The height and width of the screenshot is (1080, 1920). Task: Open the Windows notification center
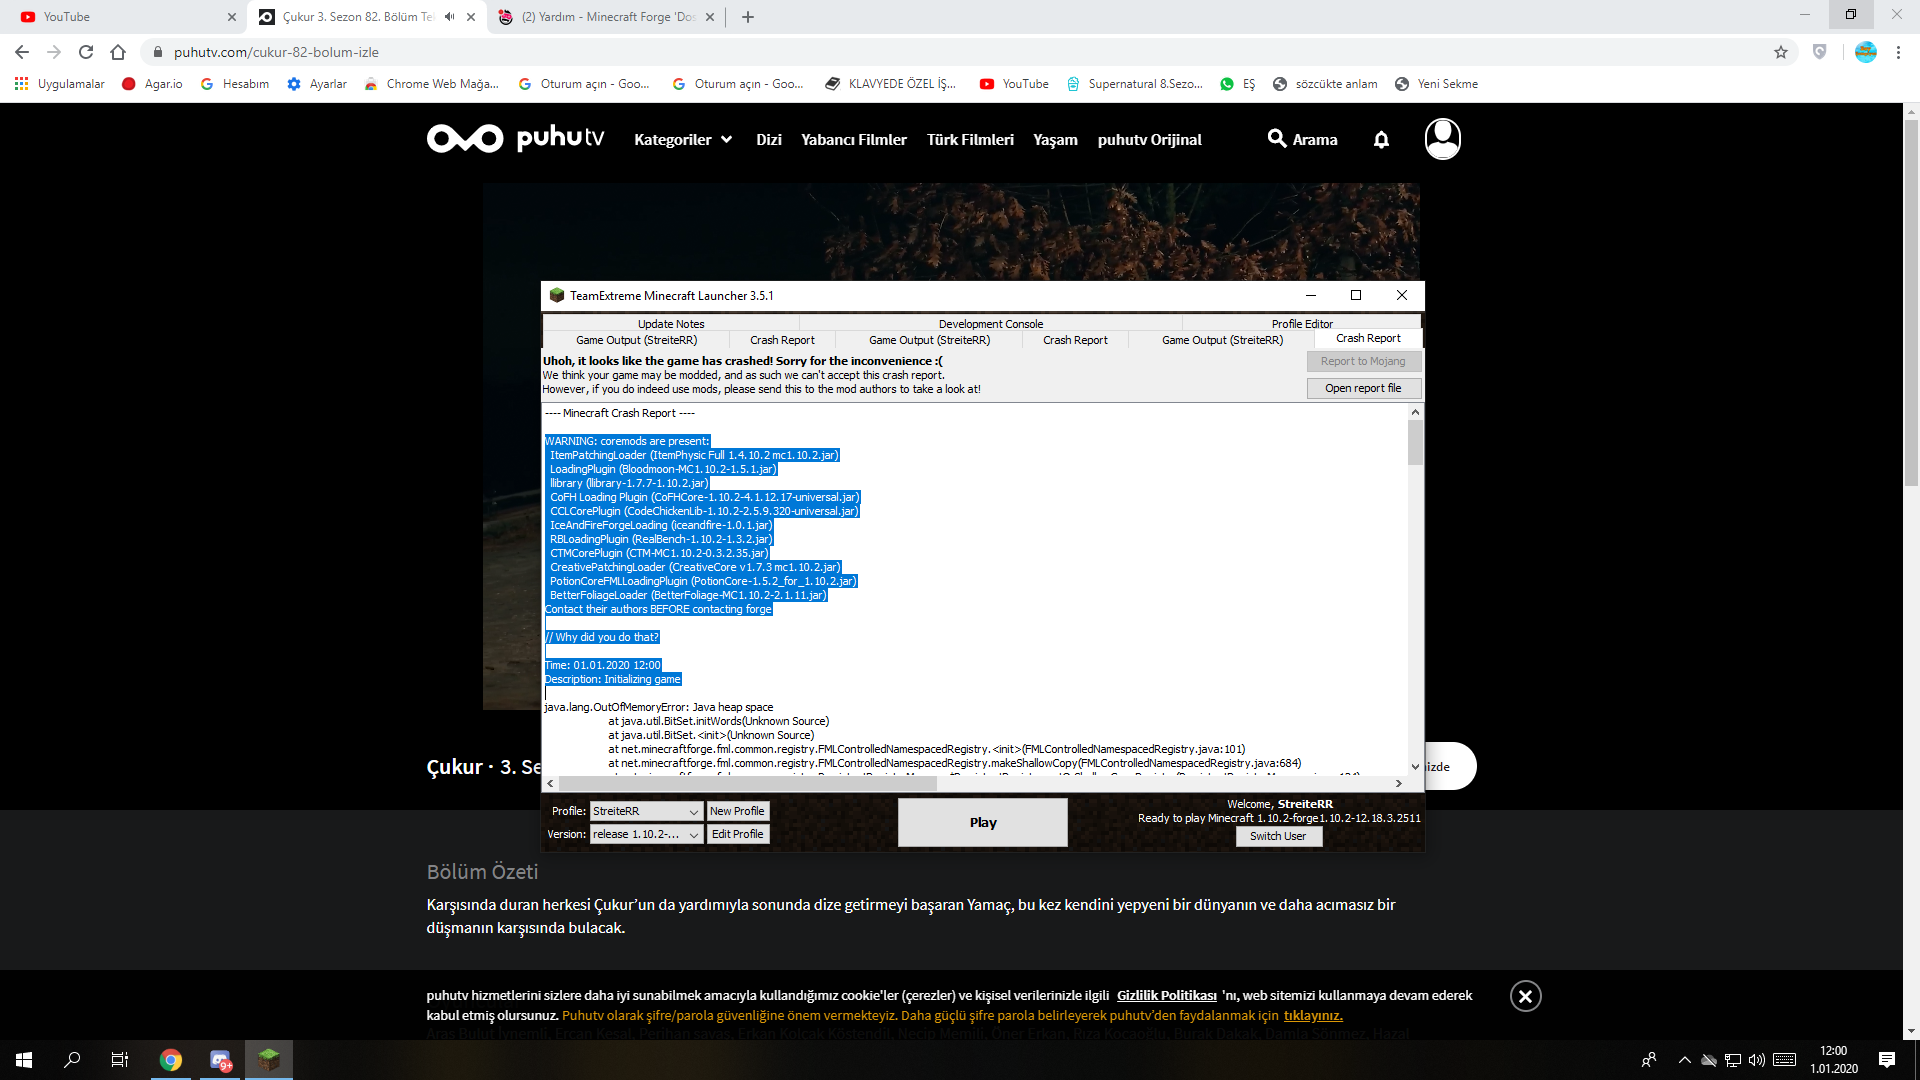coord(1887,1060)
